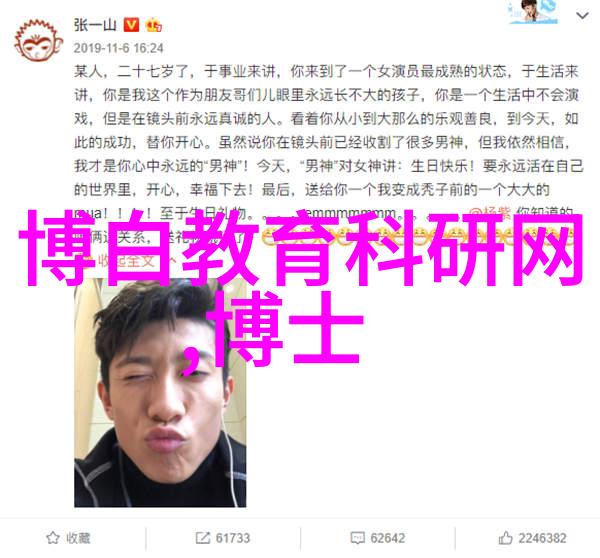Click the star icon for 收藏
This screenshot has width=600, height=558.
[52, 538]
